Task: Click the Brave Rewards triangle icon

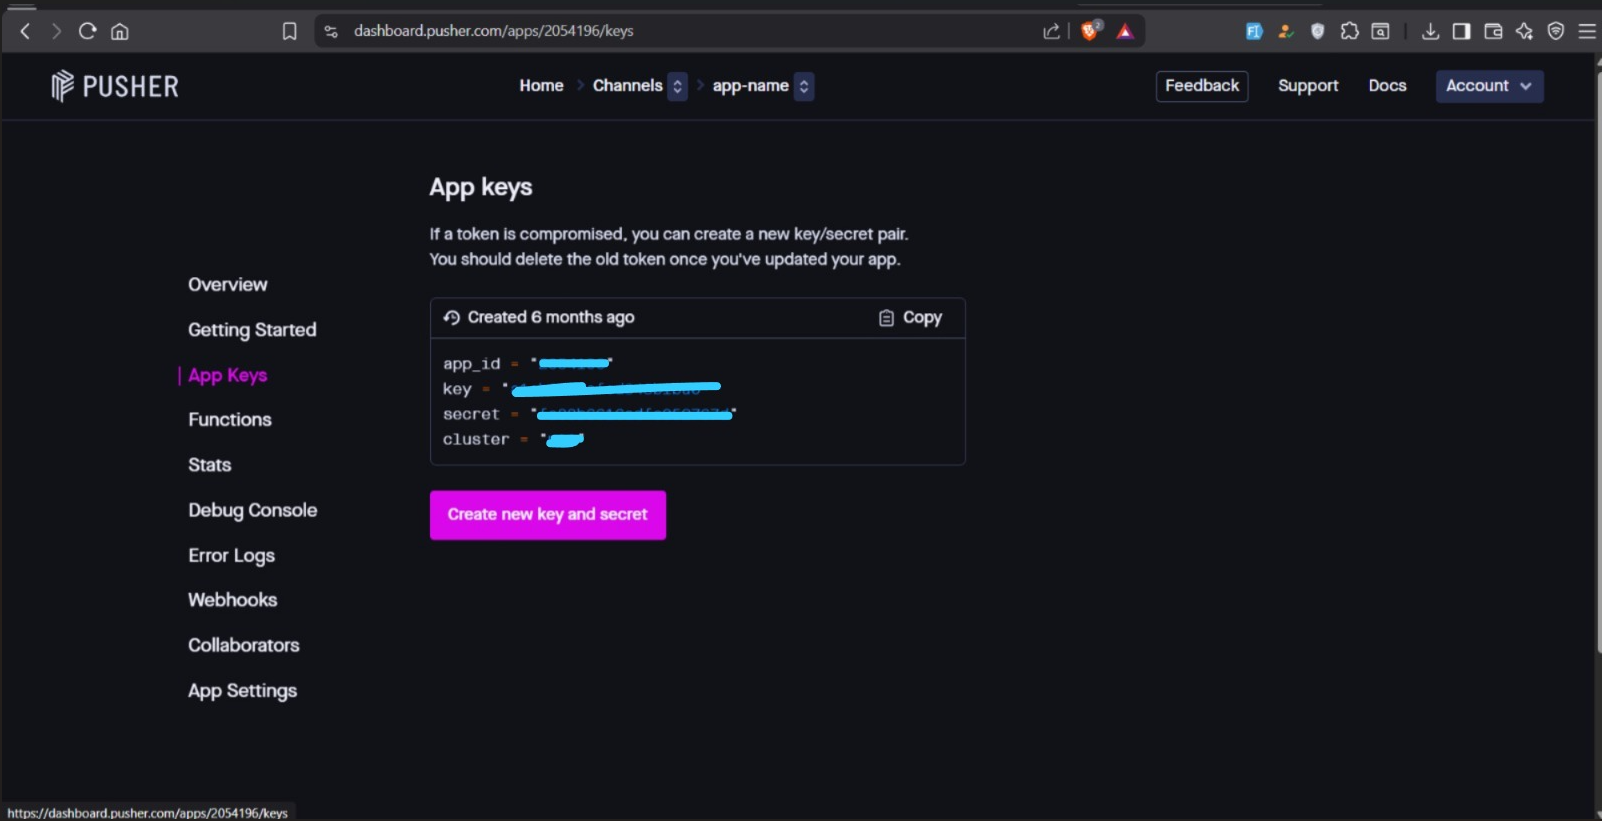Action: click(1125, 31)
